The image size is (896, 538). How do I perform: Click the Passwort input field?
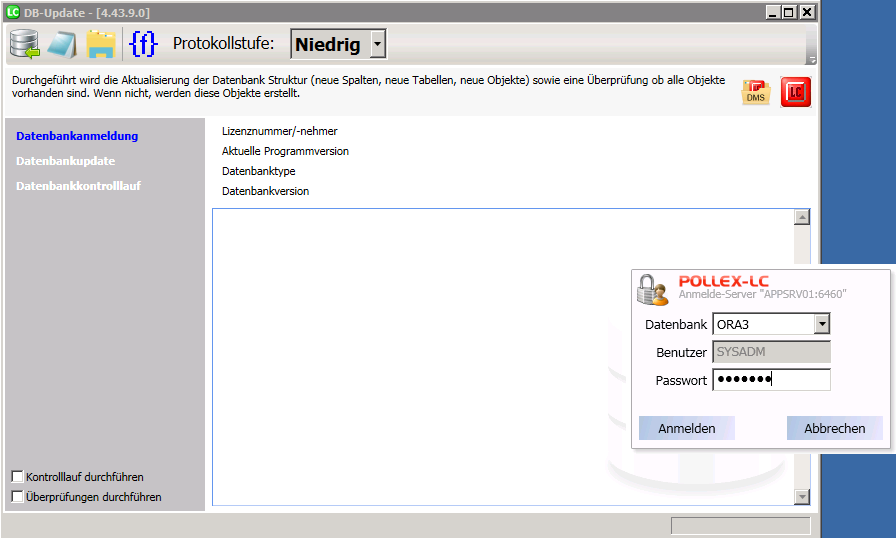tap(770, 380)
